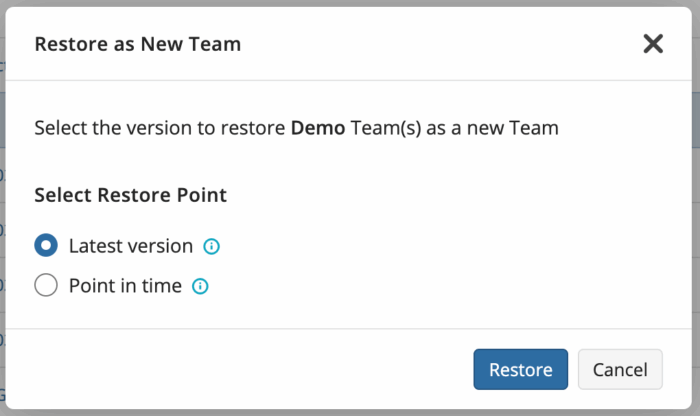Click the 'Restore as New Team' dialog title

point(138,44)
